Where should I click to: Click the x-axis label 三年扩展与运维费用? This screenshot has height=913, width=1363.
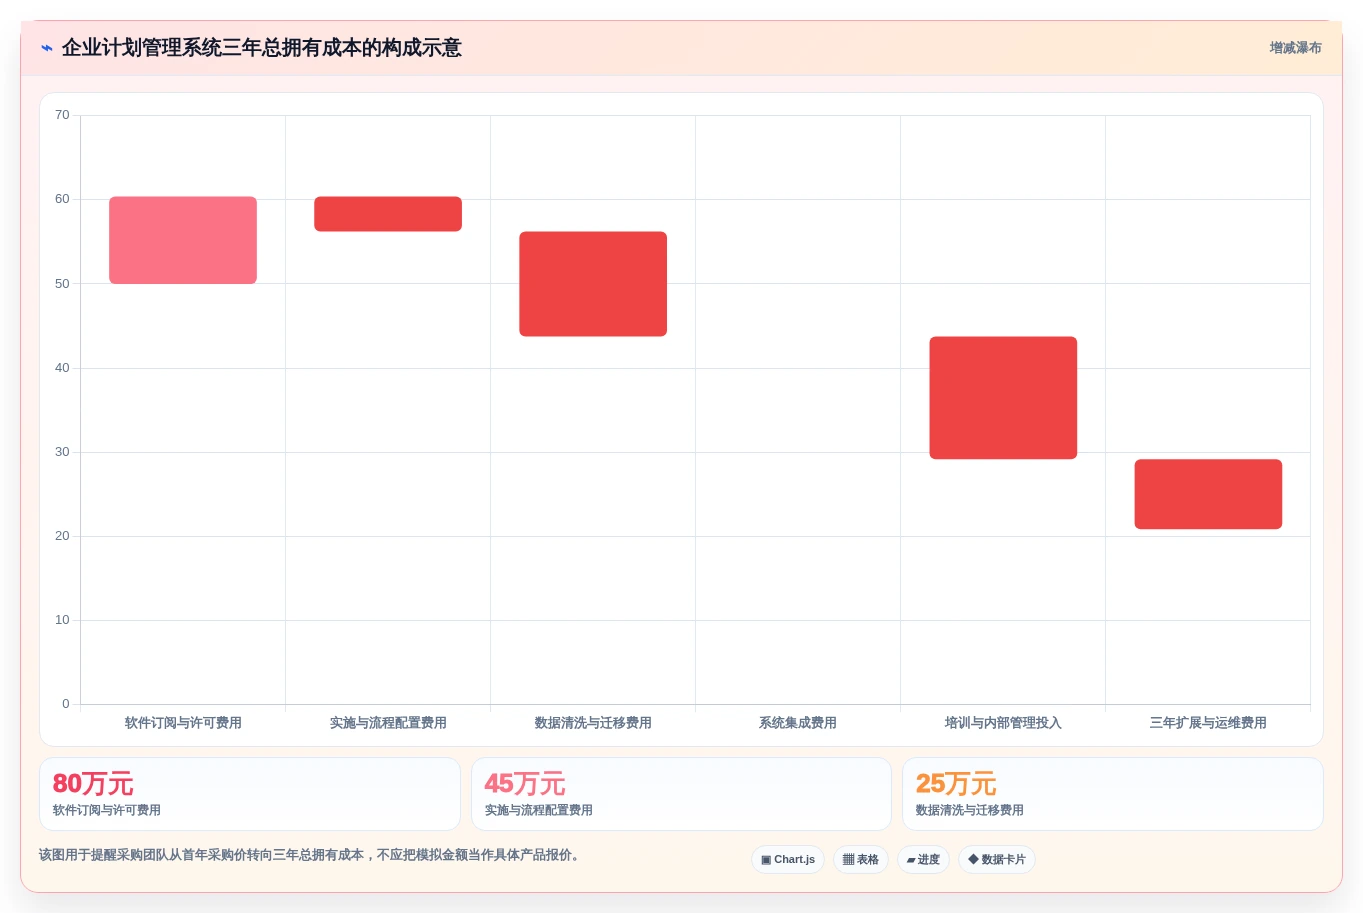click(x=1208, y=723)
